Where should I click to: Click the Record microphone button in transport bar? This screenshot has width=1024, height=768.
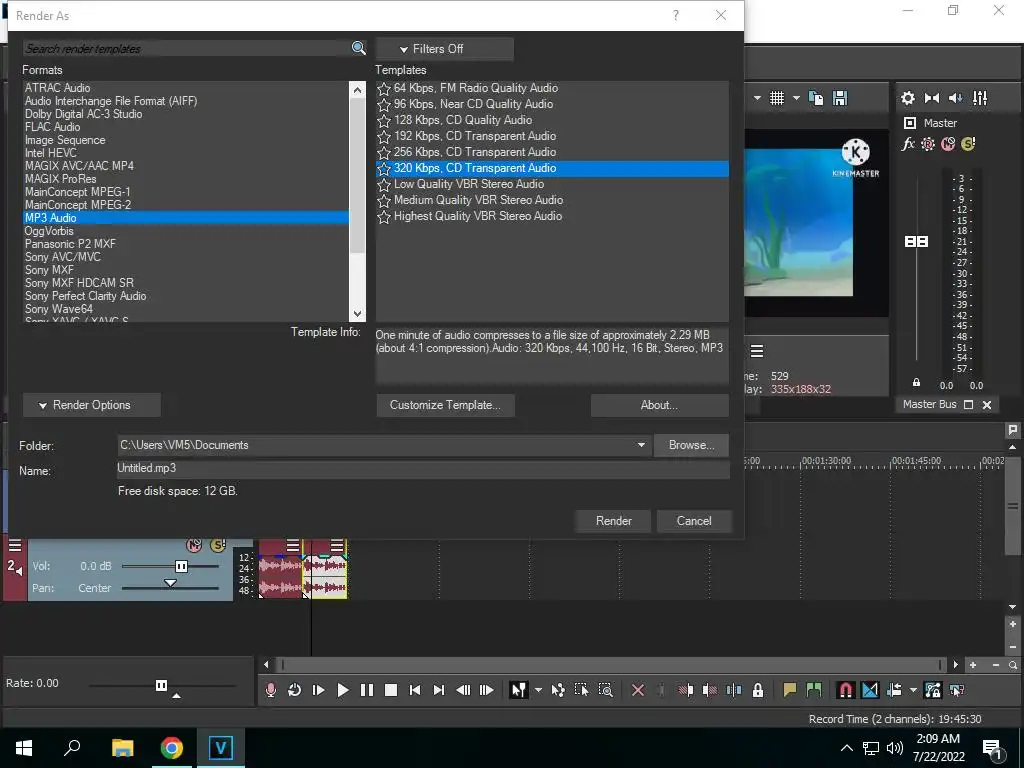point(270,690)
